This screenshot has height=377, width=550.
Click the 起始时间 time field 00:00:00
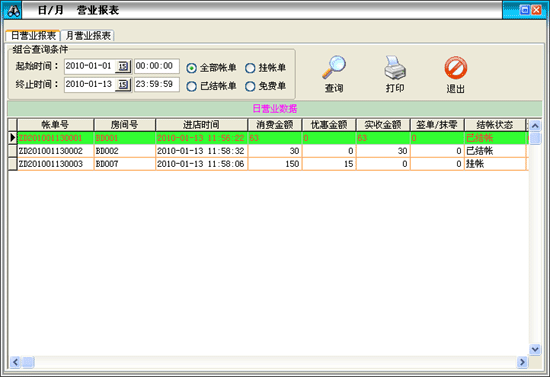157,66
